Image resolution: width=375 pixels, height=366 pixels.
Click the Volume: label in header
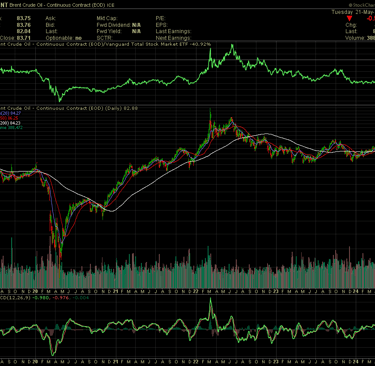tap(355, 38)
